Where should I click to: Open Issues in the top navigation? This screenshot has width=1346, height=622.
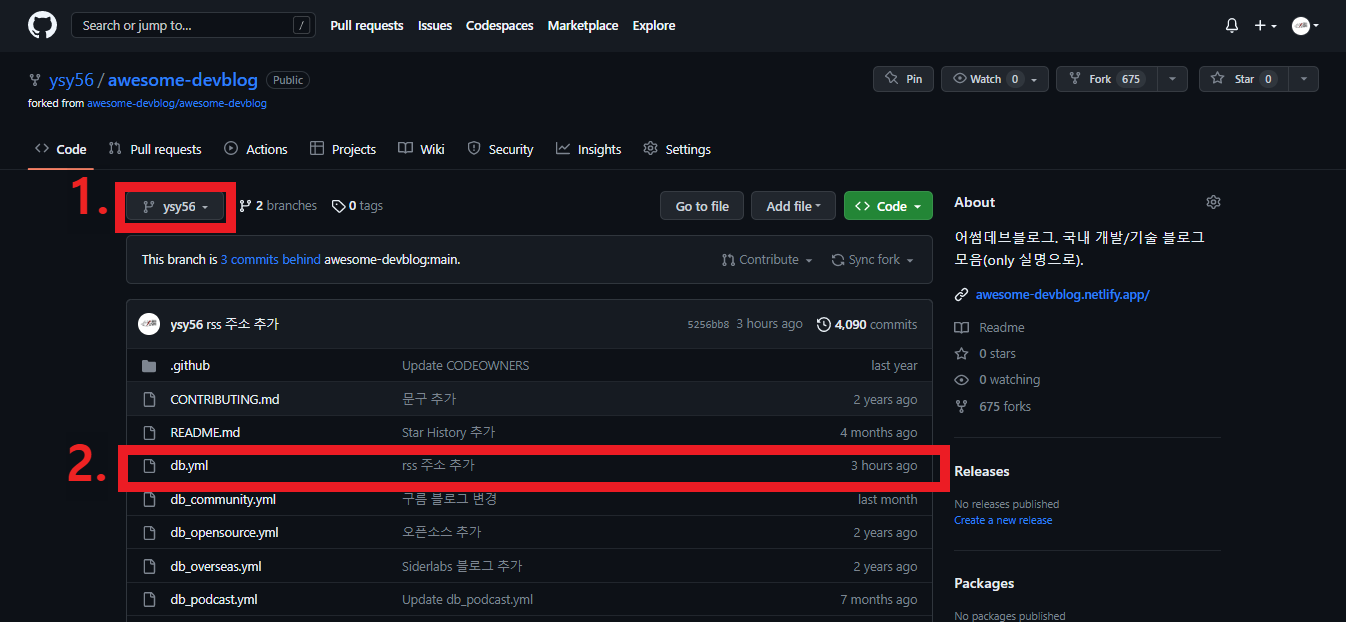pos(435,25)
